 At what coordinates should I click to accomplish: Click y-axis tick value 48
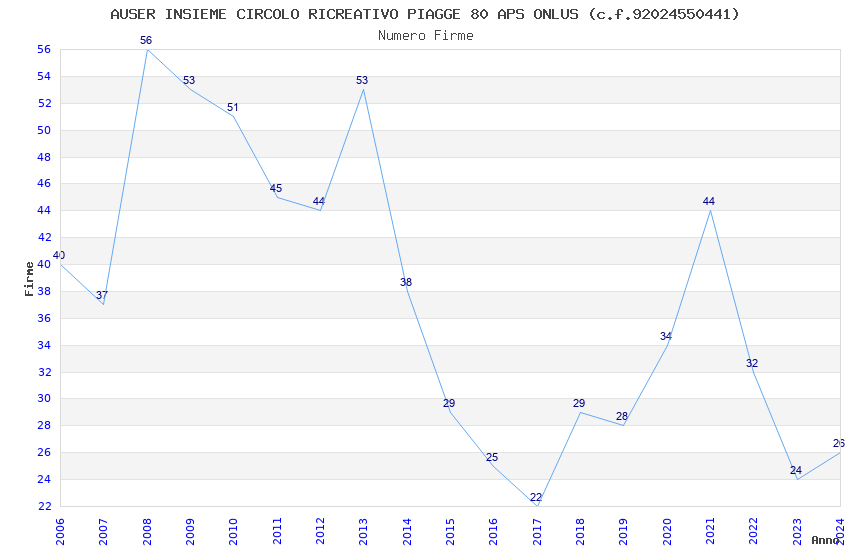44,157
